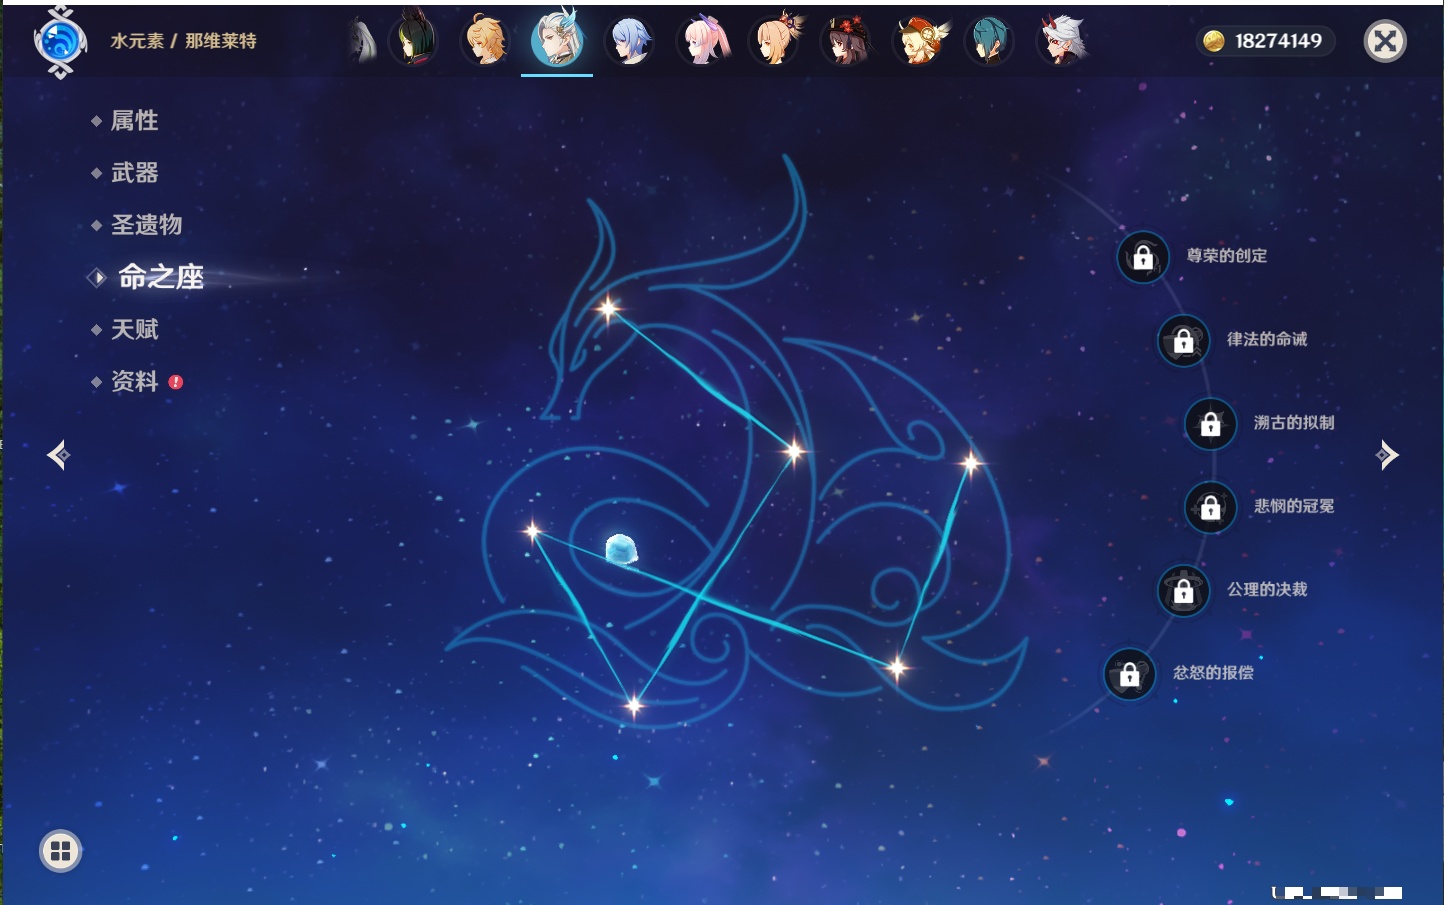Image resolution: width=1444 pixels, height=905 pixels.
Task: Select the blond Traveler Aether portrait
Action: [x=485, y=40]
